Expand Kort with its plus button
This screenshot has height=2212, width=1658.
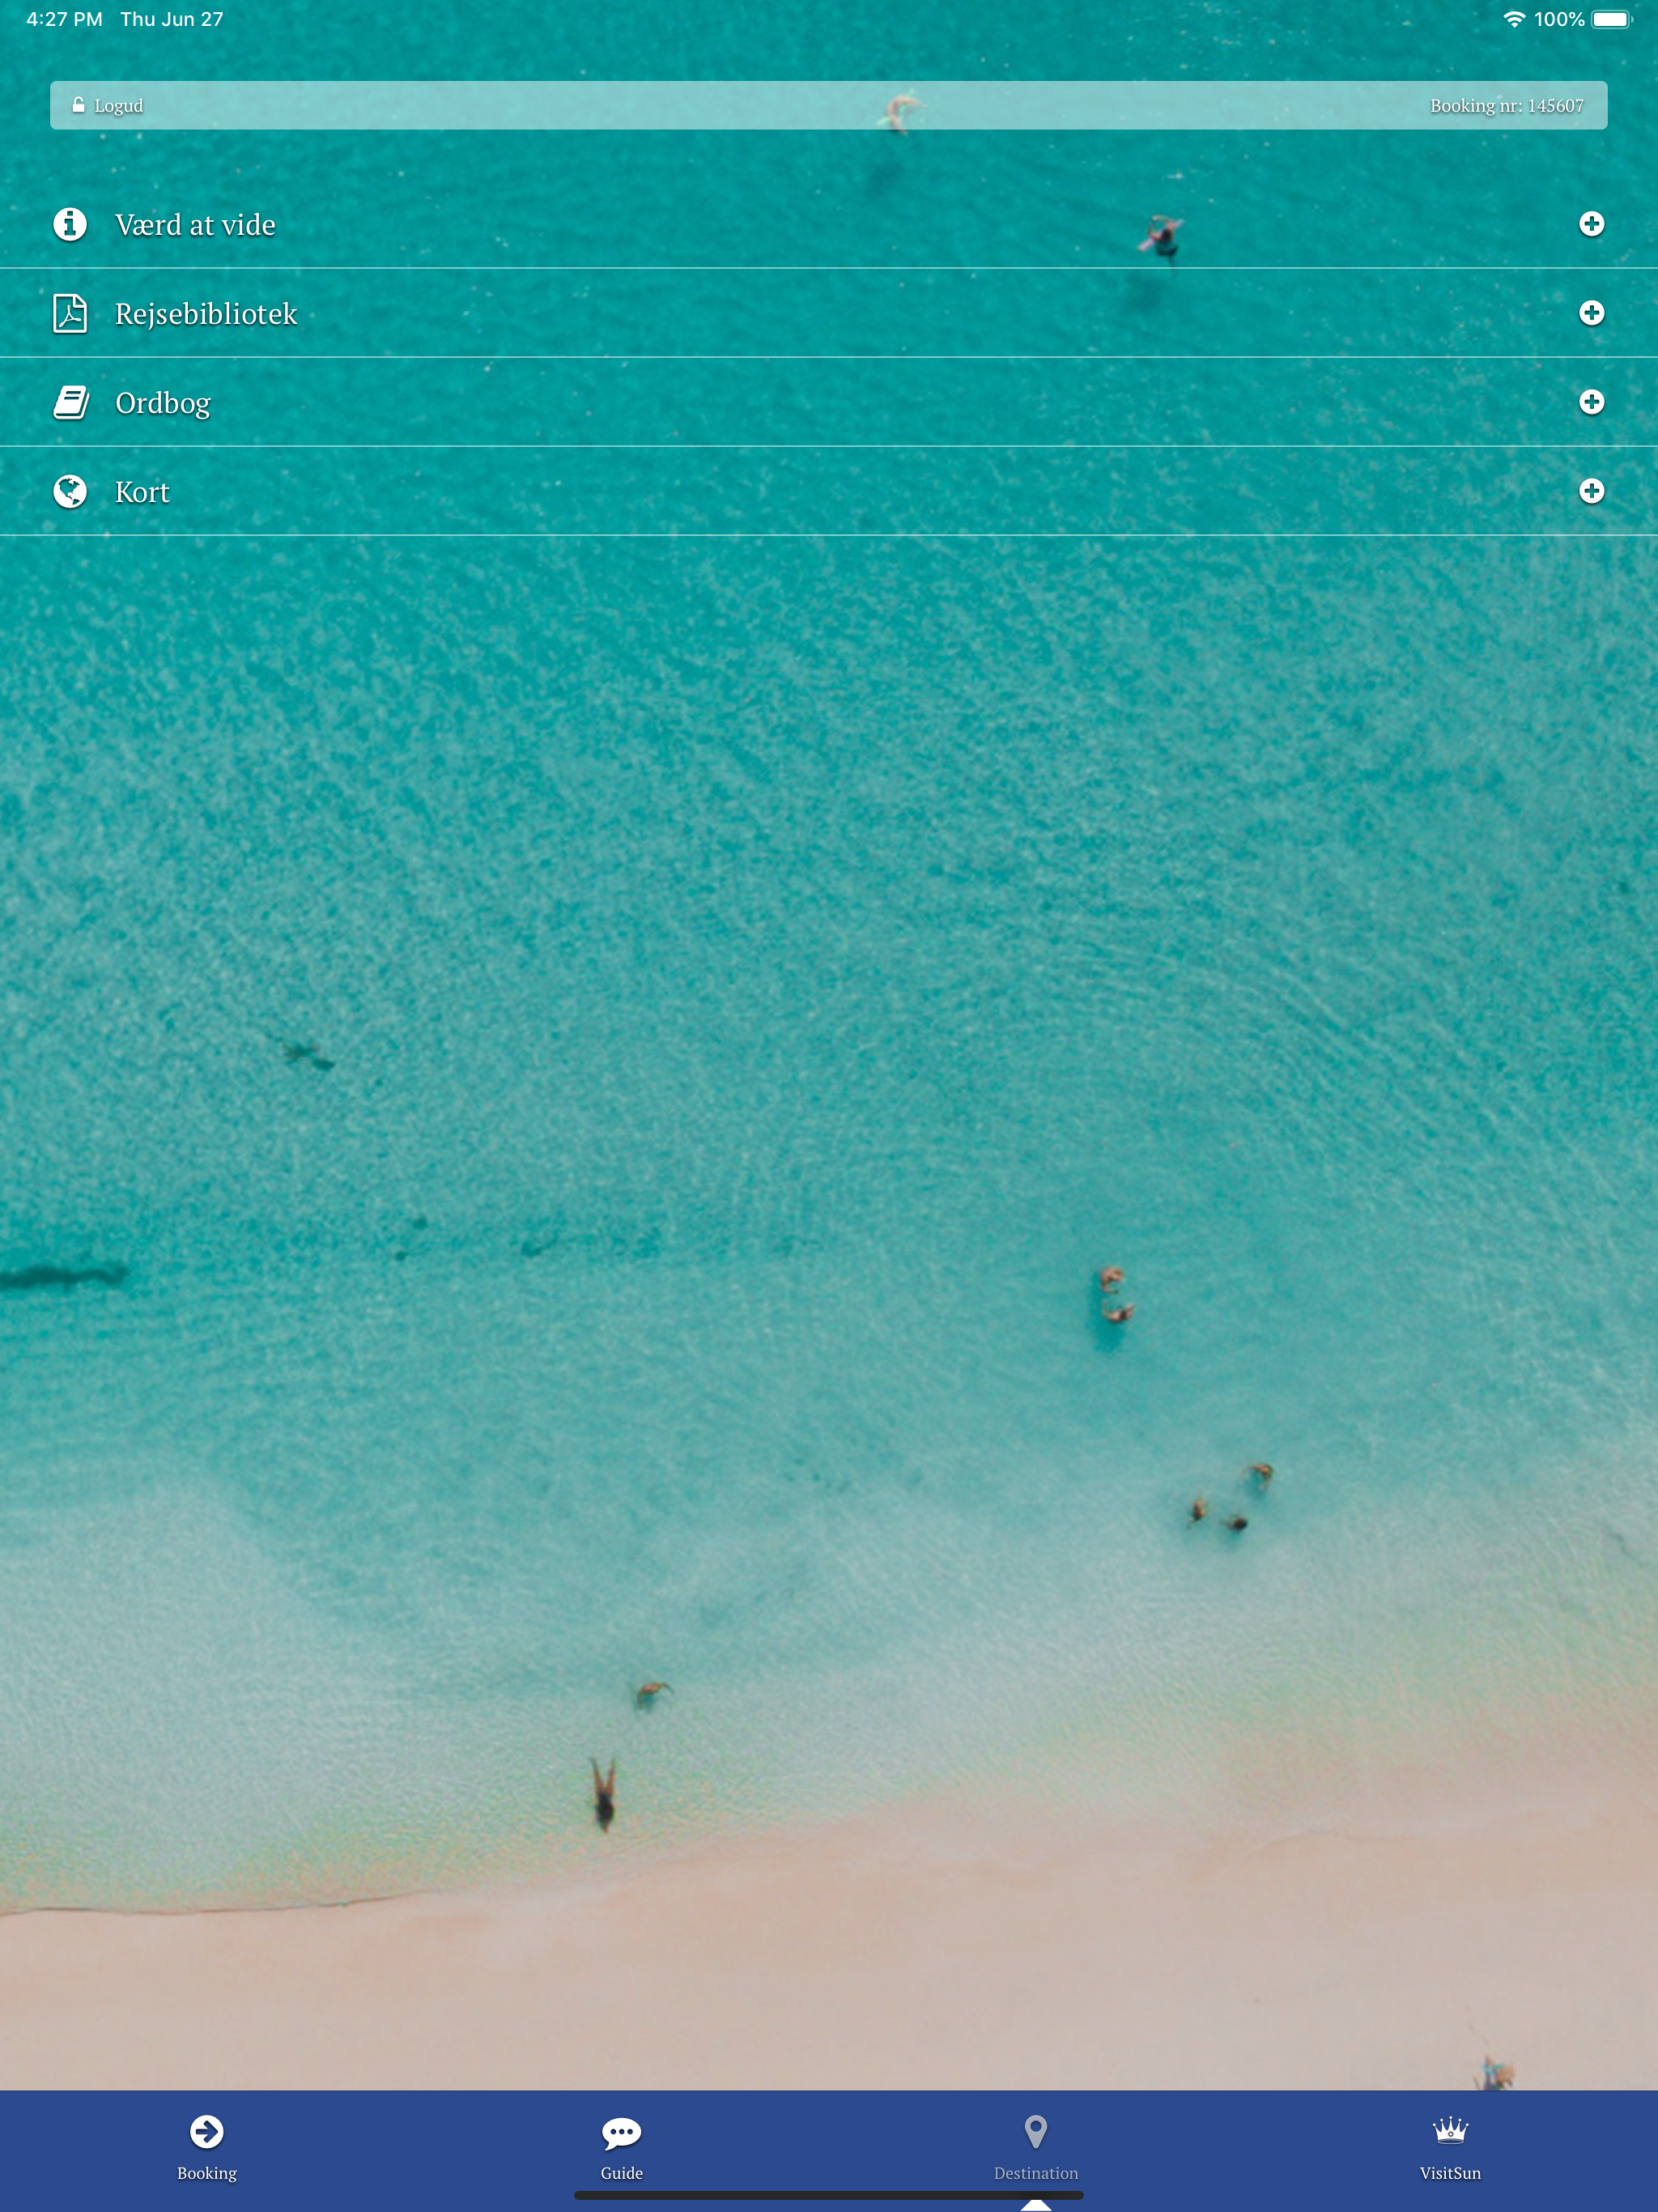pos(1591,491)
